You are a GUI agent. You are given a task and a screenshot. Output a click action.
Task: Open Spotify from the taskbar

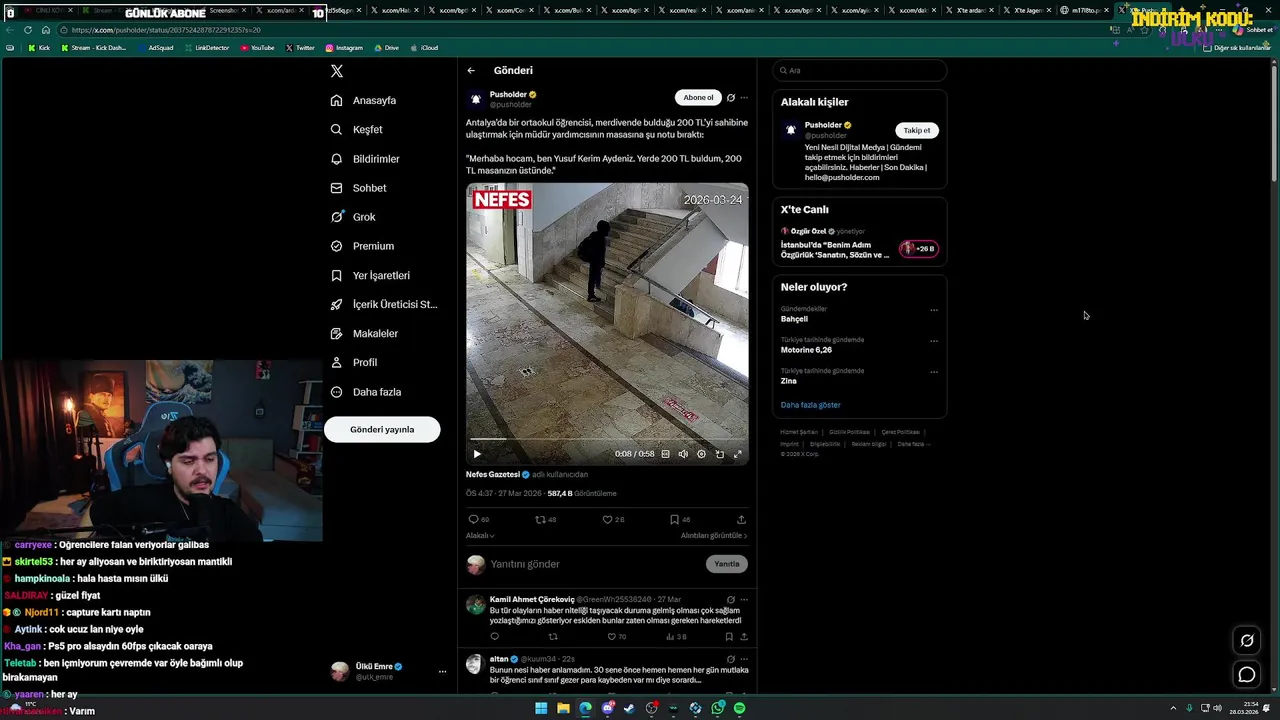pos(739,708)
